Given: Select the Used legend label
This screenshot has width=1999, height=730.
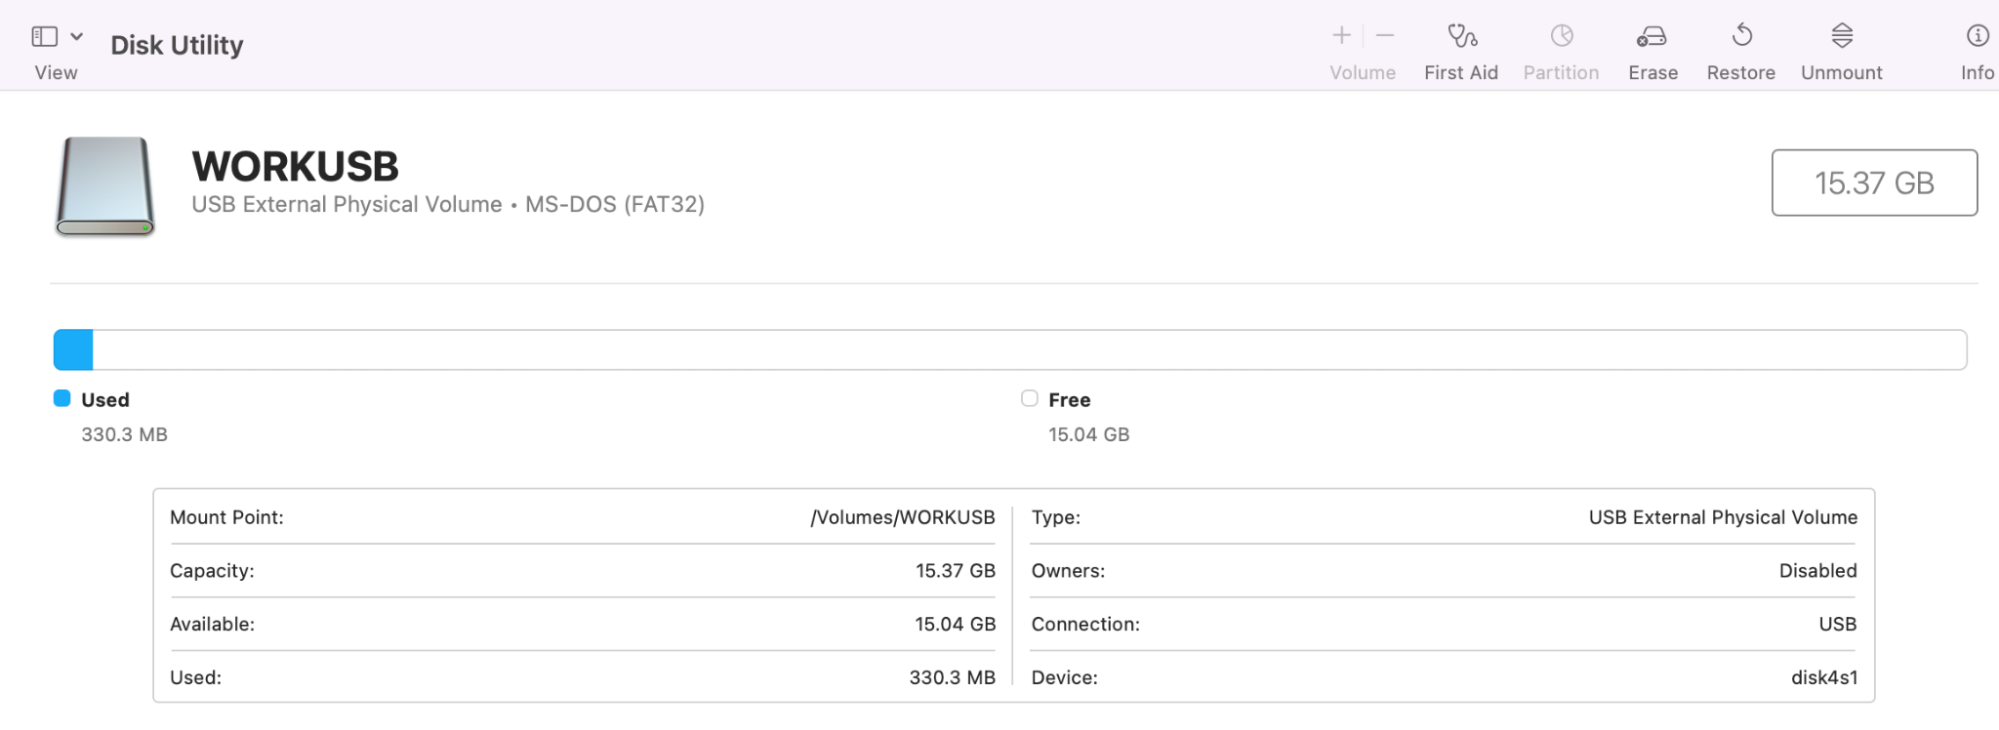Looking at the screenshot, I should 105,400.
